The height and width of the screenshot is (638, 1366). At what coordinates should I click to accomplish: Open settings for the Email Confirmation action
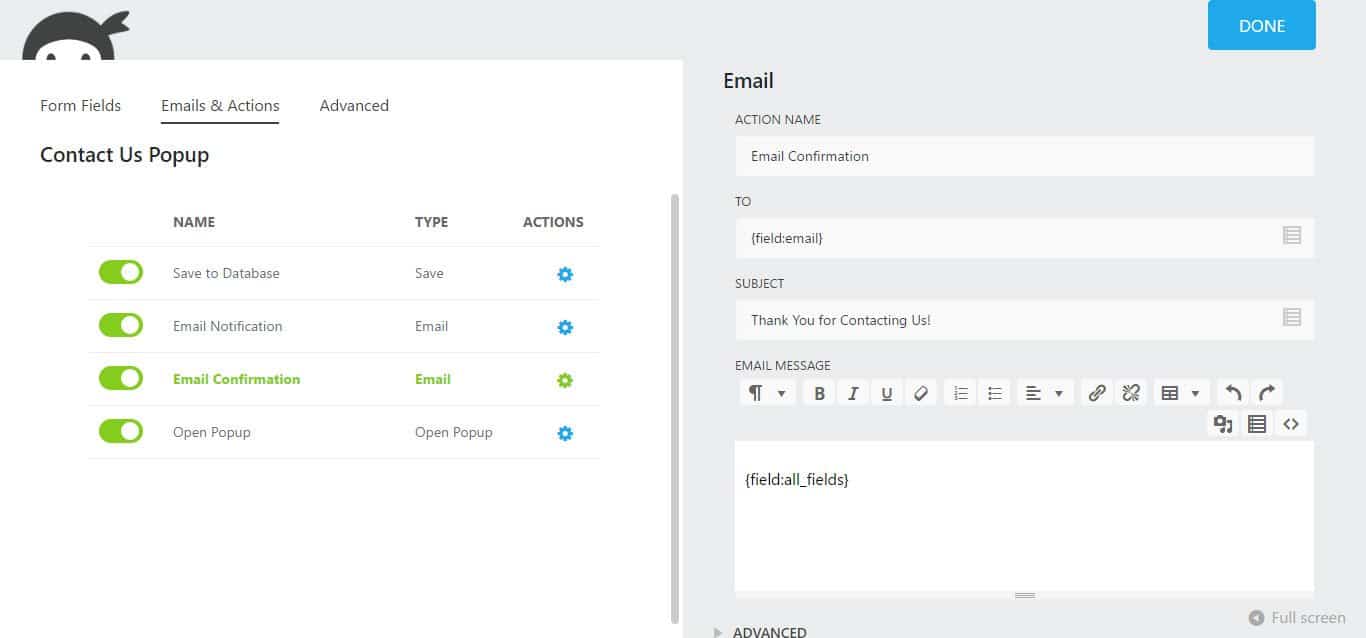[565, 379]
